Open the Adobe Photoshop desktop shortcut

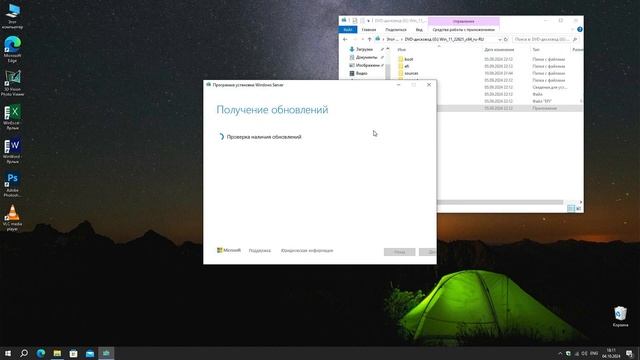pyautogui.click(x=12, y=184)
